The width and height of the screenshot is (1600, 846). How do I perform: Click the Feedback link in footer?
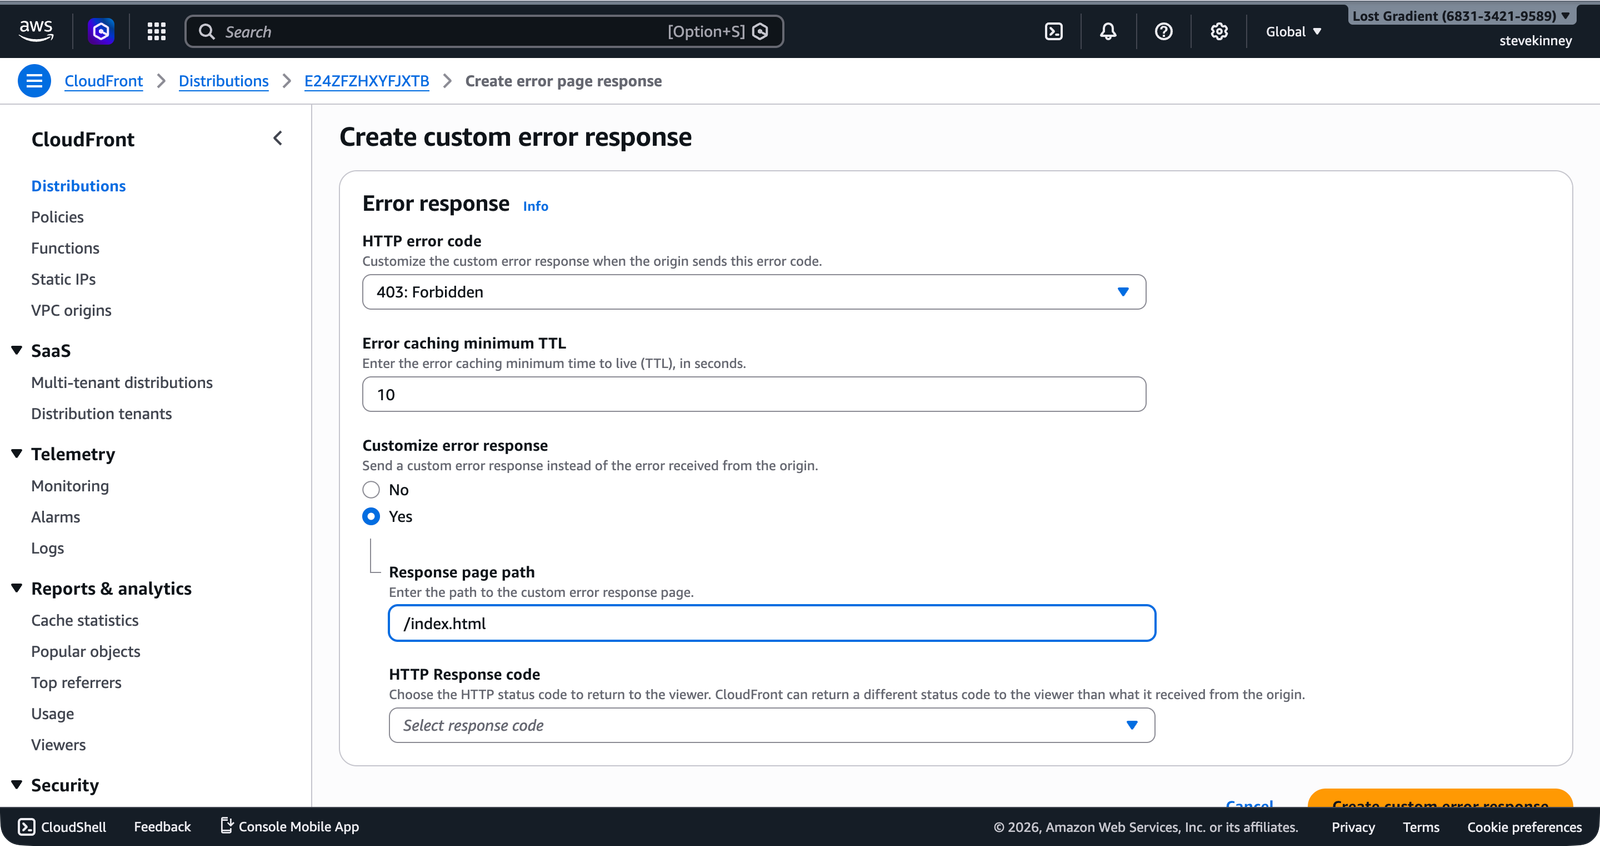point(162,827)
